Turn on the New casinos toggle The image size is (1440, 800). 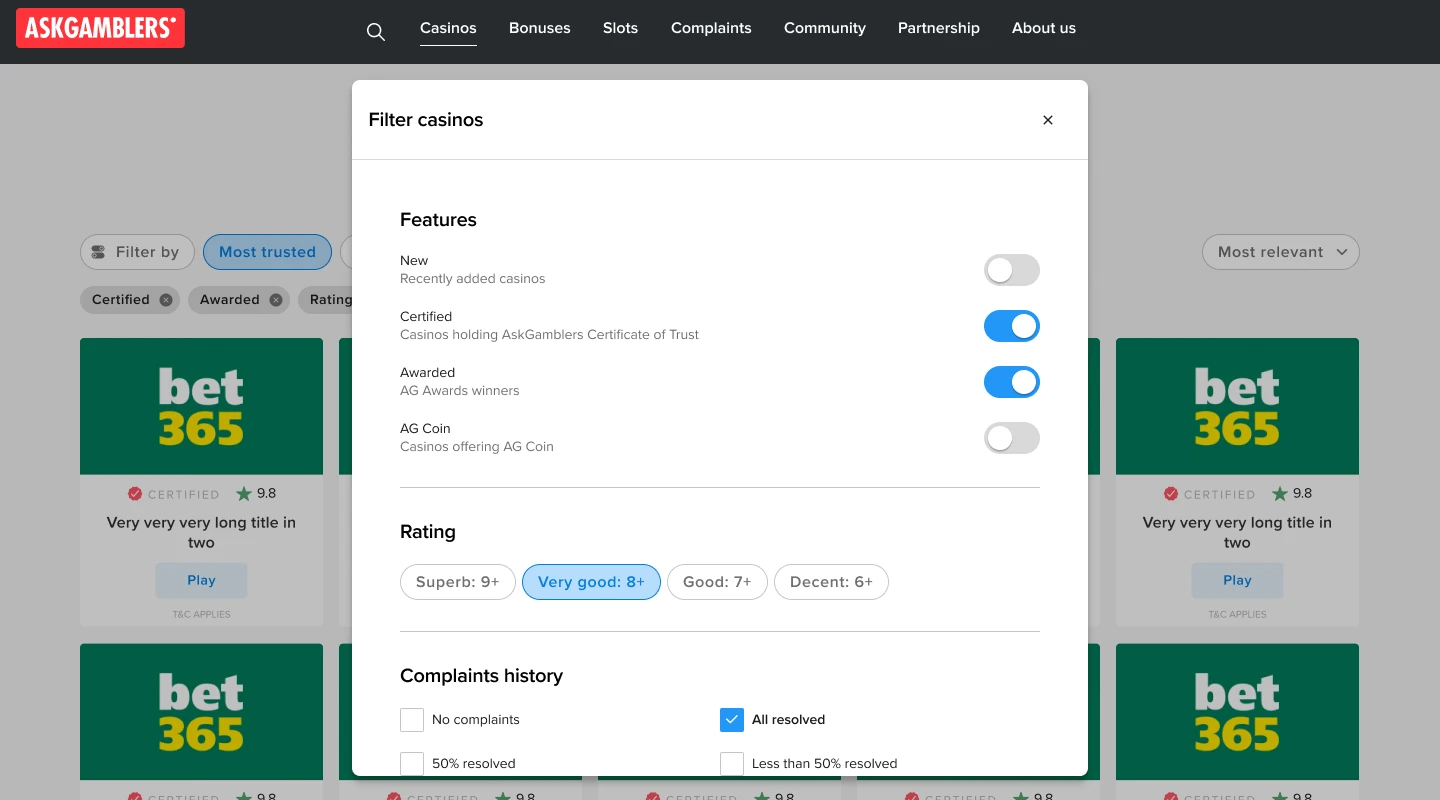(x=1012, y=270)
